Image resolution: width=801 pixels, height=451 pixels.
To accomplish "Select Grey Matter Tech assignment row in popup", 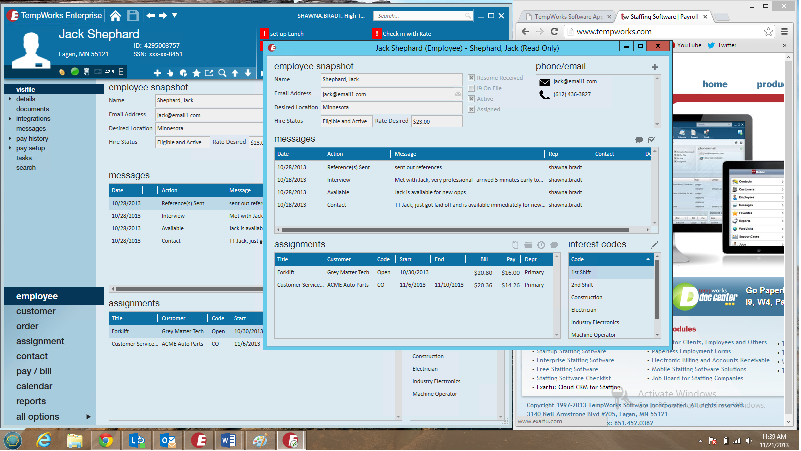I will click(x=414, y=273).
